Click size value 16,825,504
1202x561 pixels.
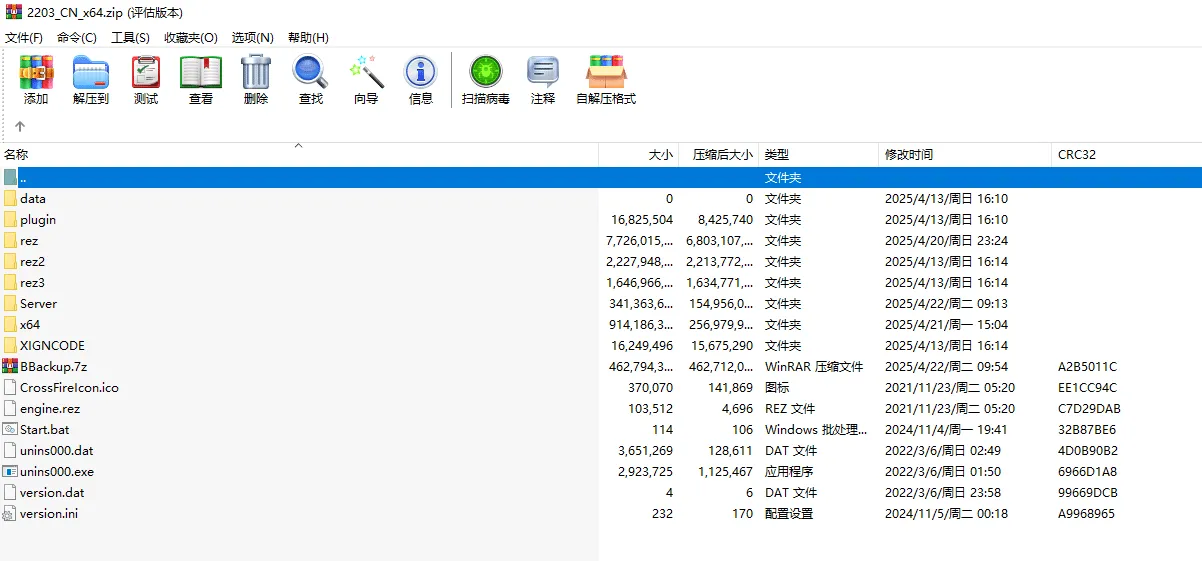pyautogui.click(x=642, y=219)
